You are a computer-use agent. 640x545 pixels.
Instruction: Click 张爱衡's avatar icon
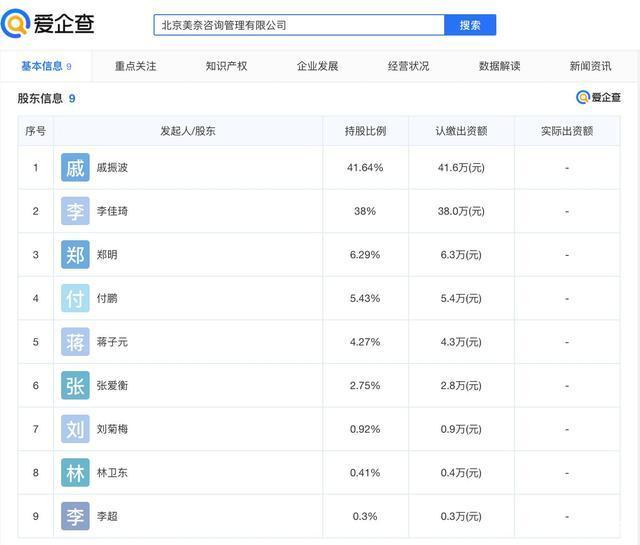75,385
